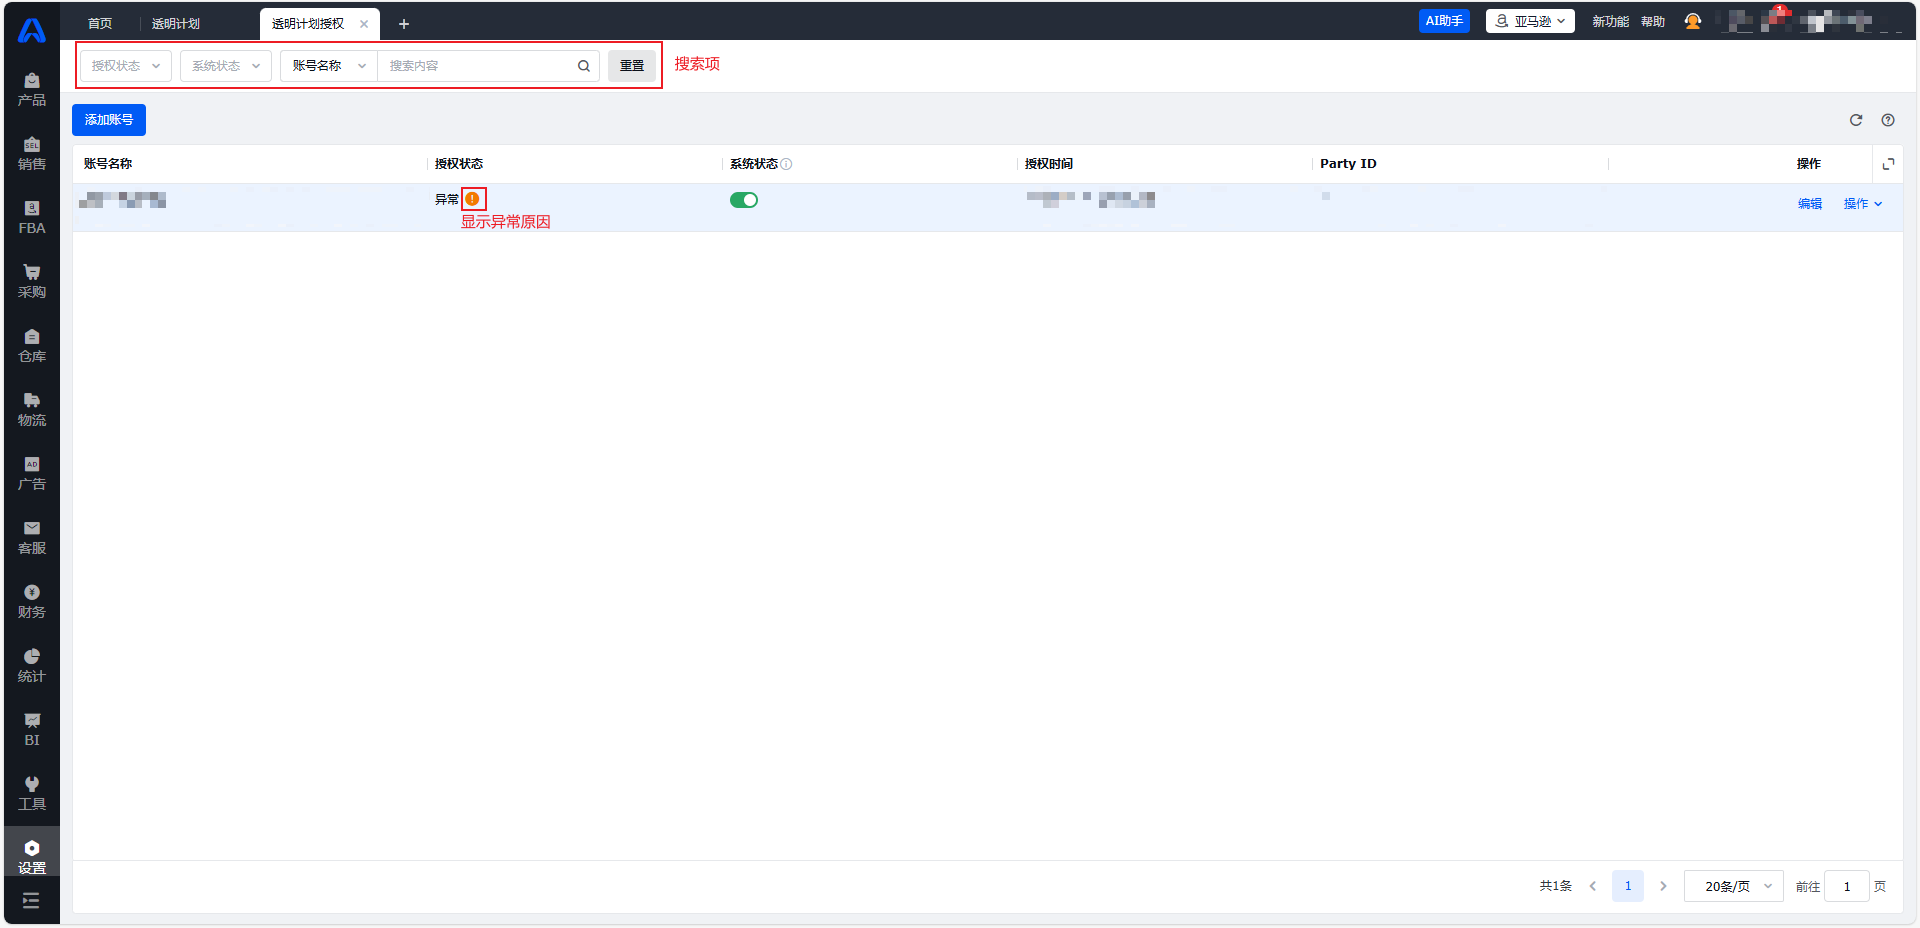Refresh the account table list

point(1856,120)
